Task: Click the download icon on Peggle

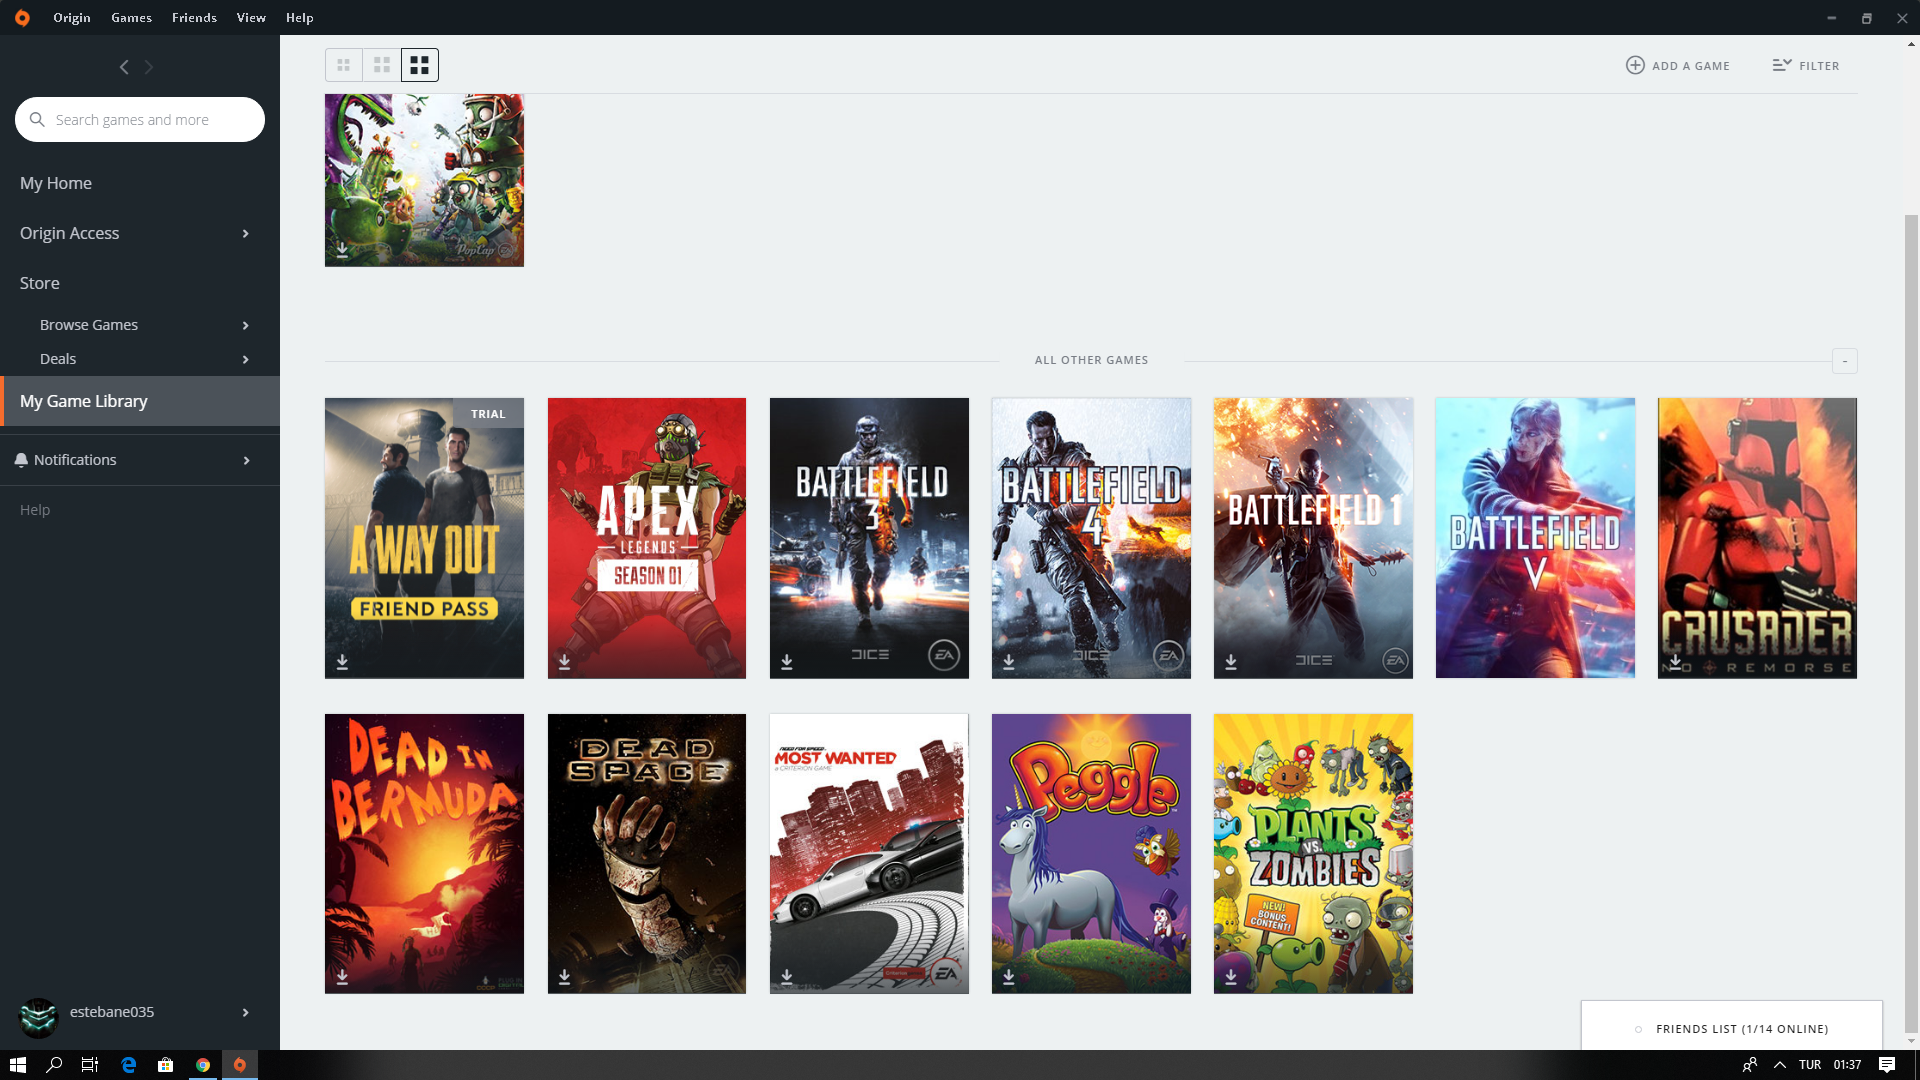Action: 1009,976
